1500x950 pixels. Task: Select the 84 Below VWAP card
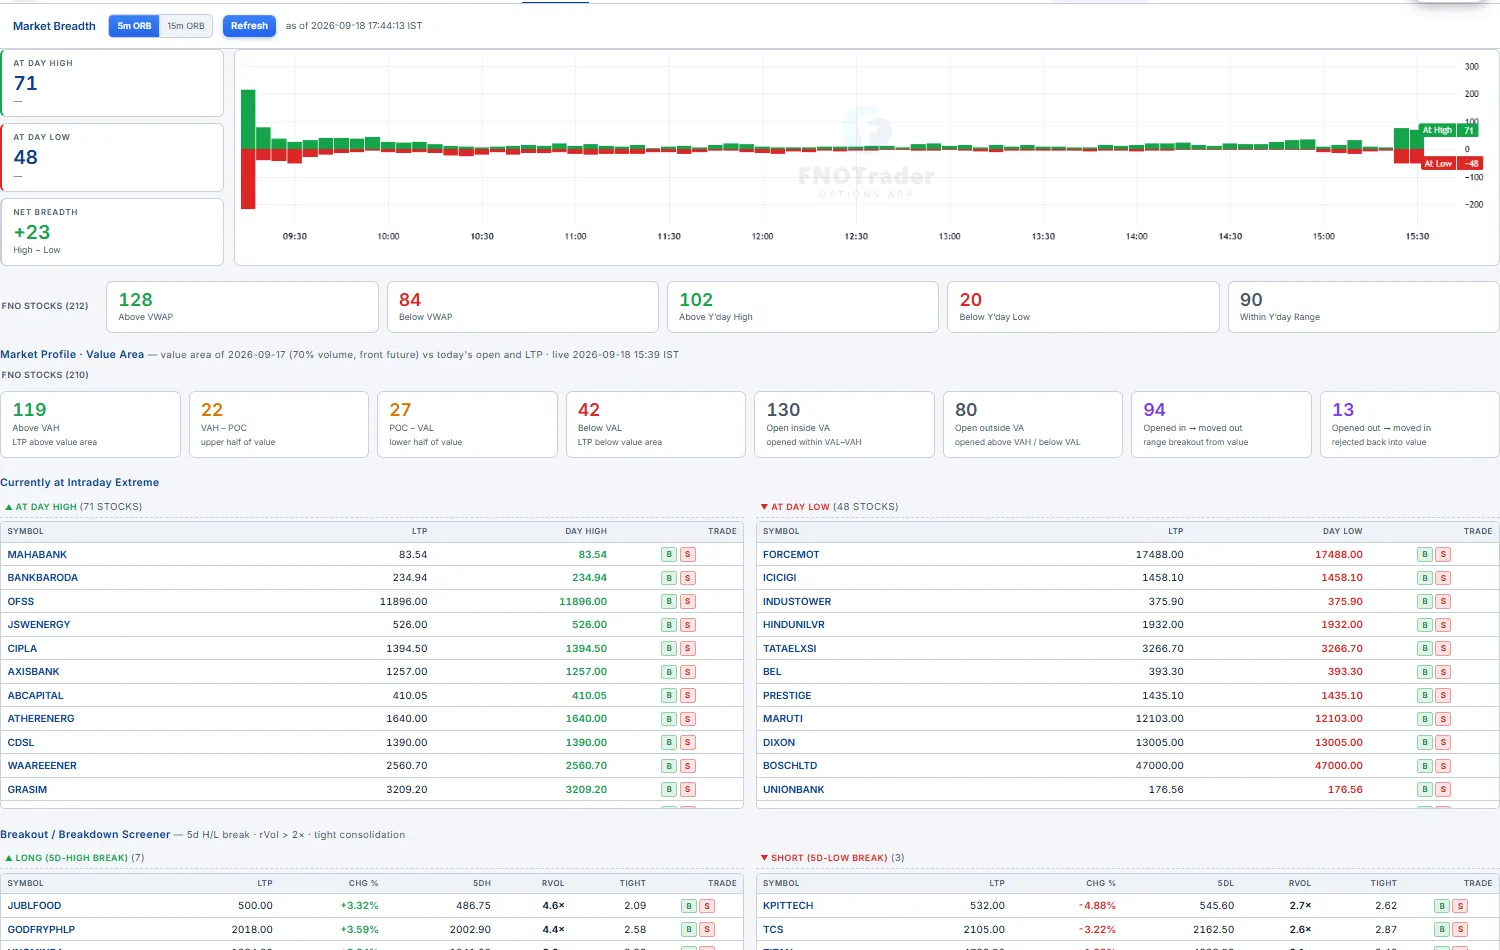[x=522, y=306]
